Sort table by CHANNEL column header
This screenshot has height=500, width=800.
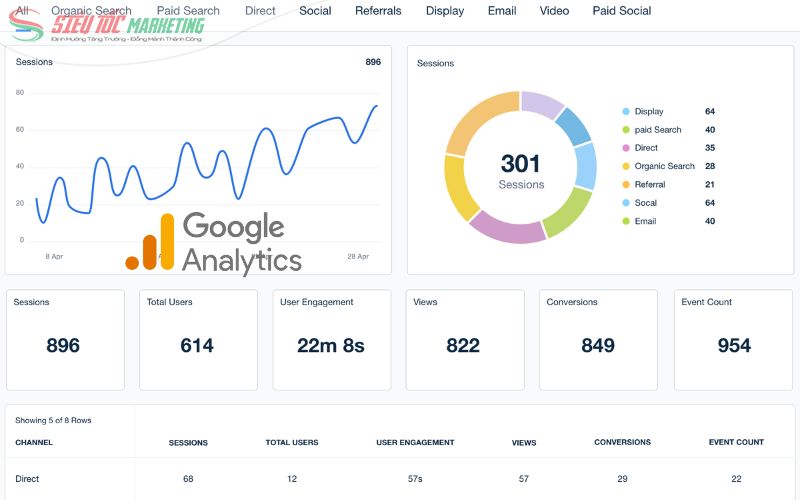[x=34, y=442]
